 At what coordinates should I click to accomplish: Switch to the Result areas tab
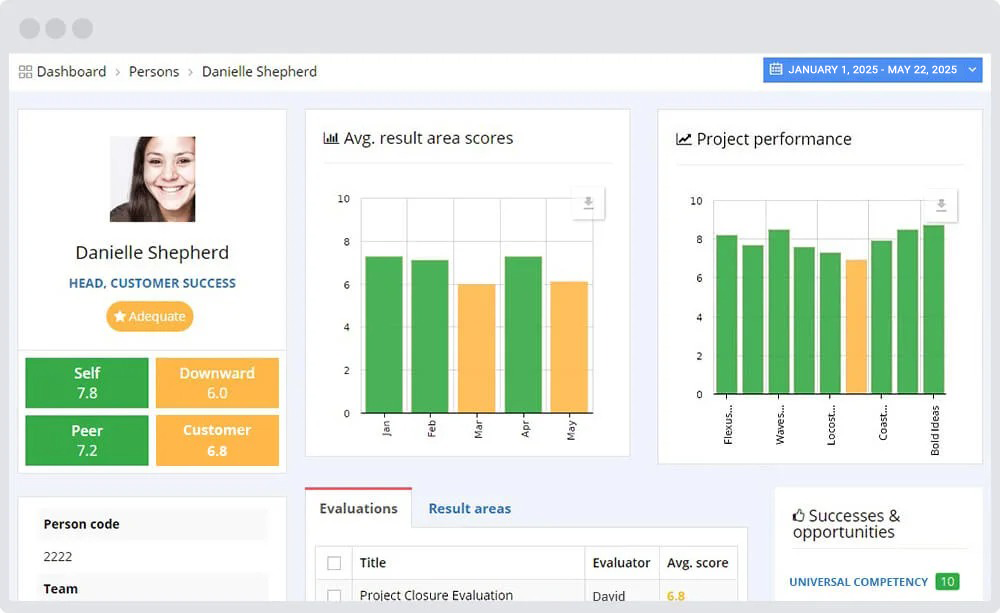pyautogui.click(x=470, y=508)
